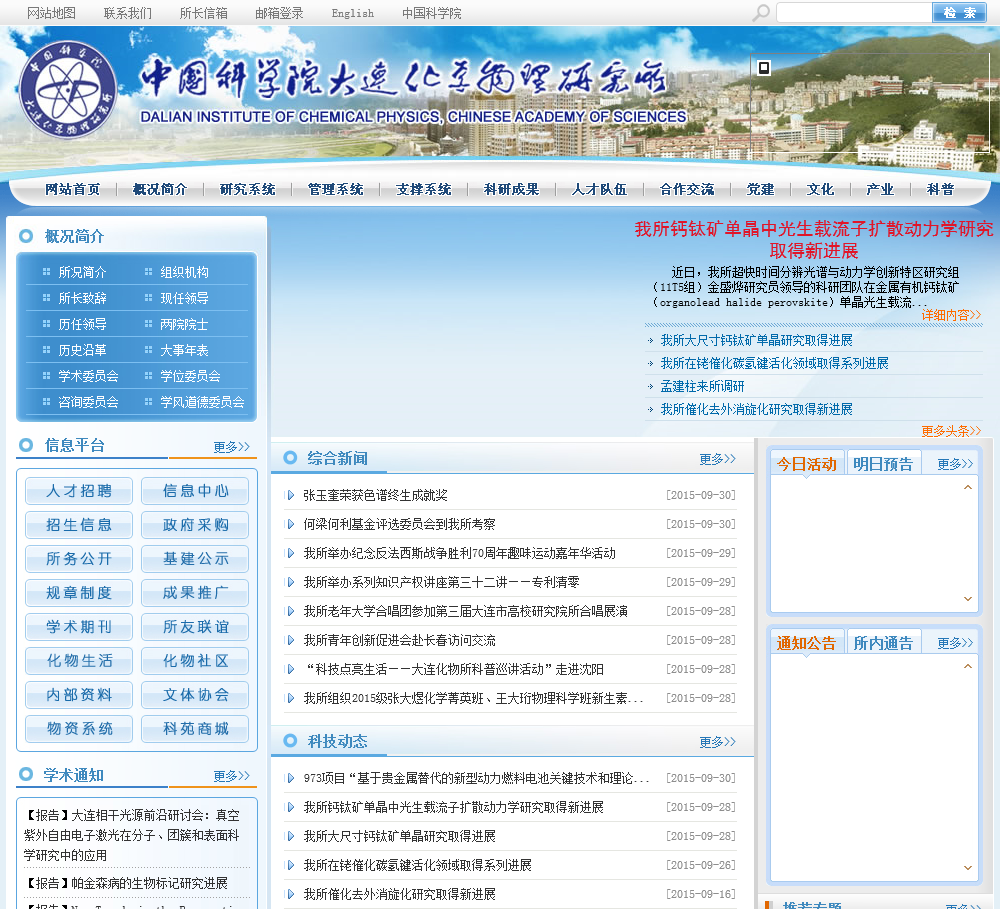Image resolution: width=1000 pixels, height=909 pixels.
Task: Select the 明日预告 tab
Action: click(x=883, y=464)
